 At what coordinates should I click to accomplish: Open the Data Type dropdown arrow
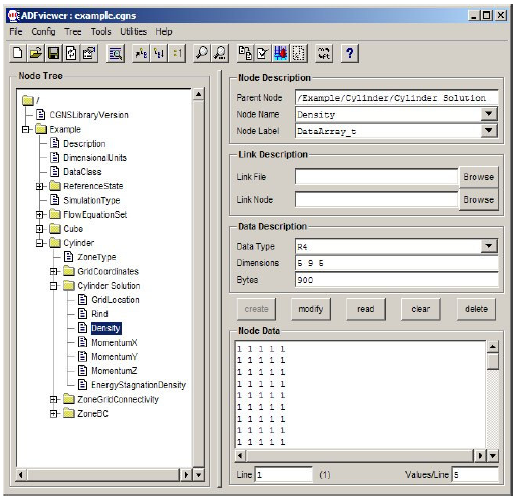(489, 246)
